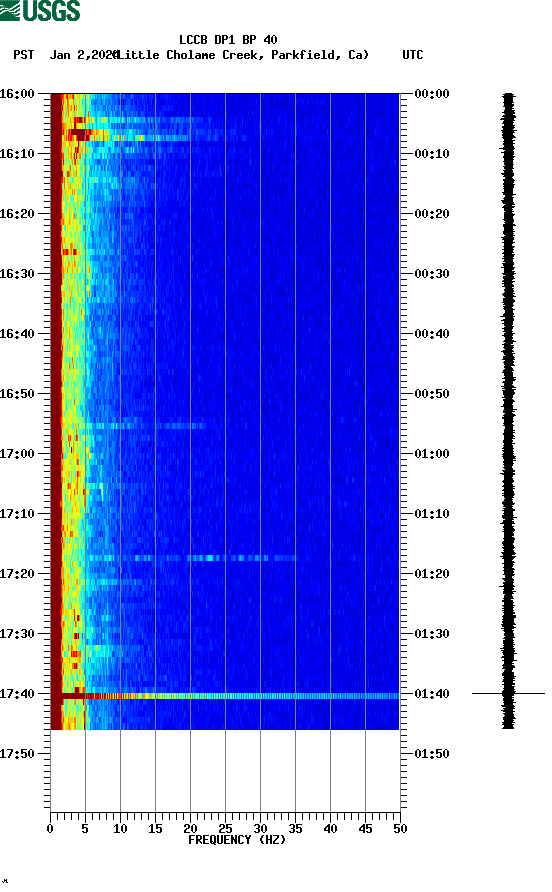
Task: Click the '16:50' PST time label
Action: pyautogui.click(x=17, y=394)
